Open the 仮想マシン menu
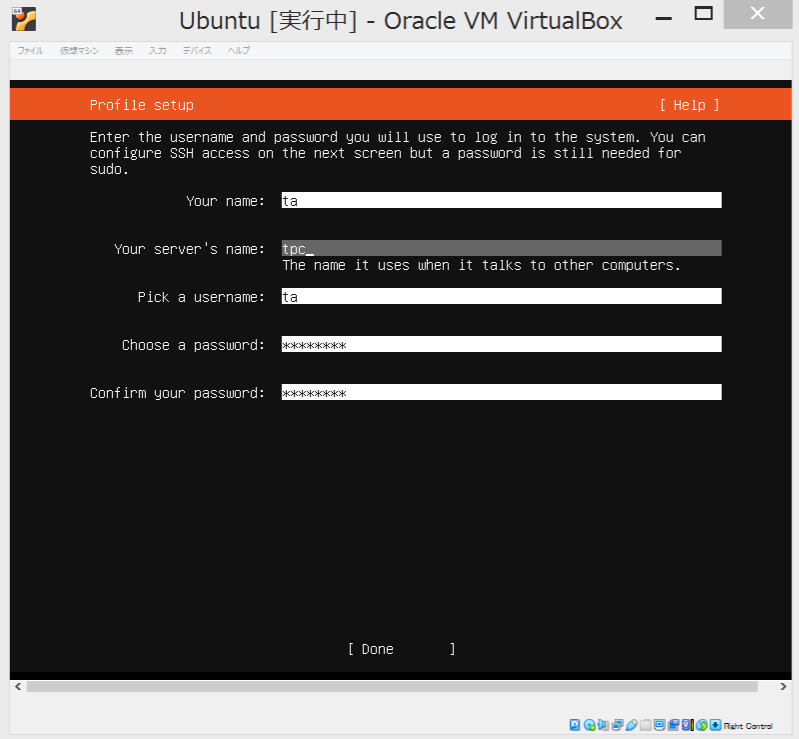Viewport: 799px width, 739px height. [x=79, y=50]
